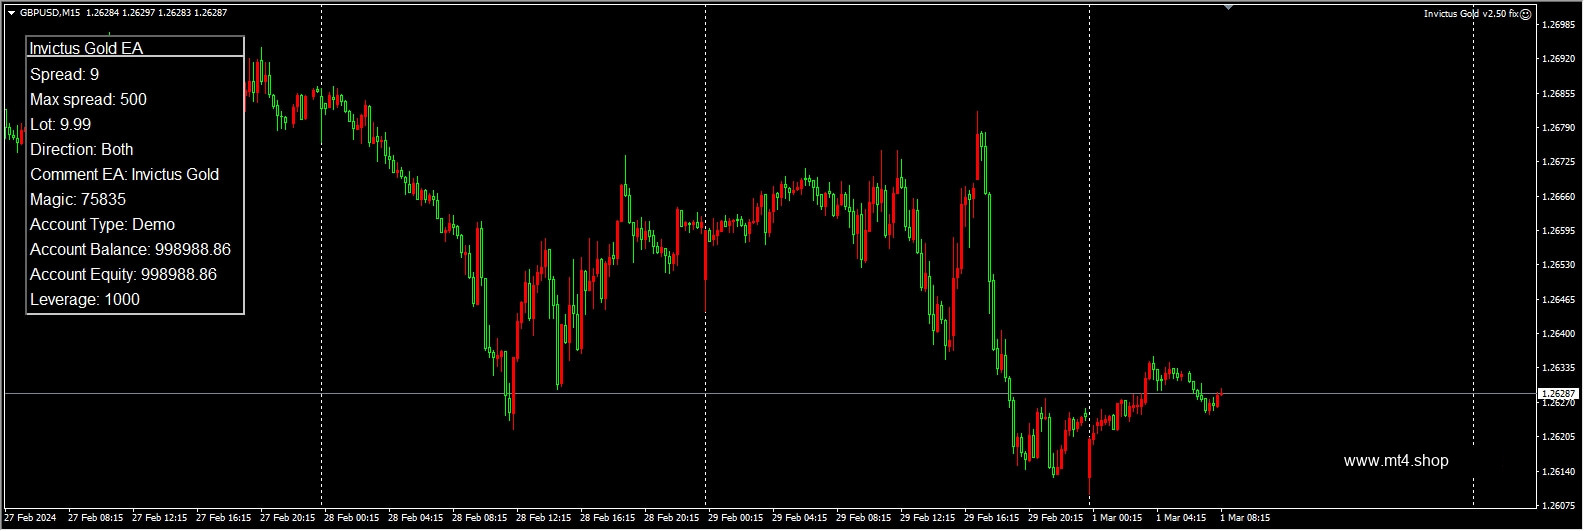Image resolution: width=1584 pixels, height=531 pixels.
Task: Click price scale value 1.26725
Action: [1560, 161]
